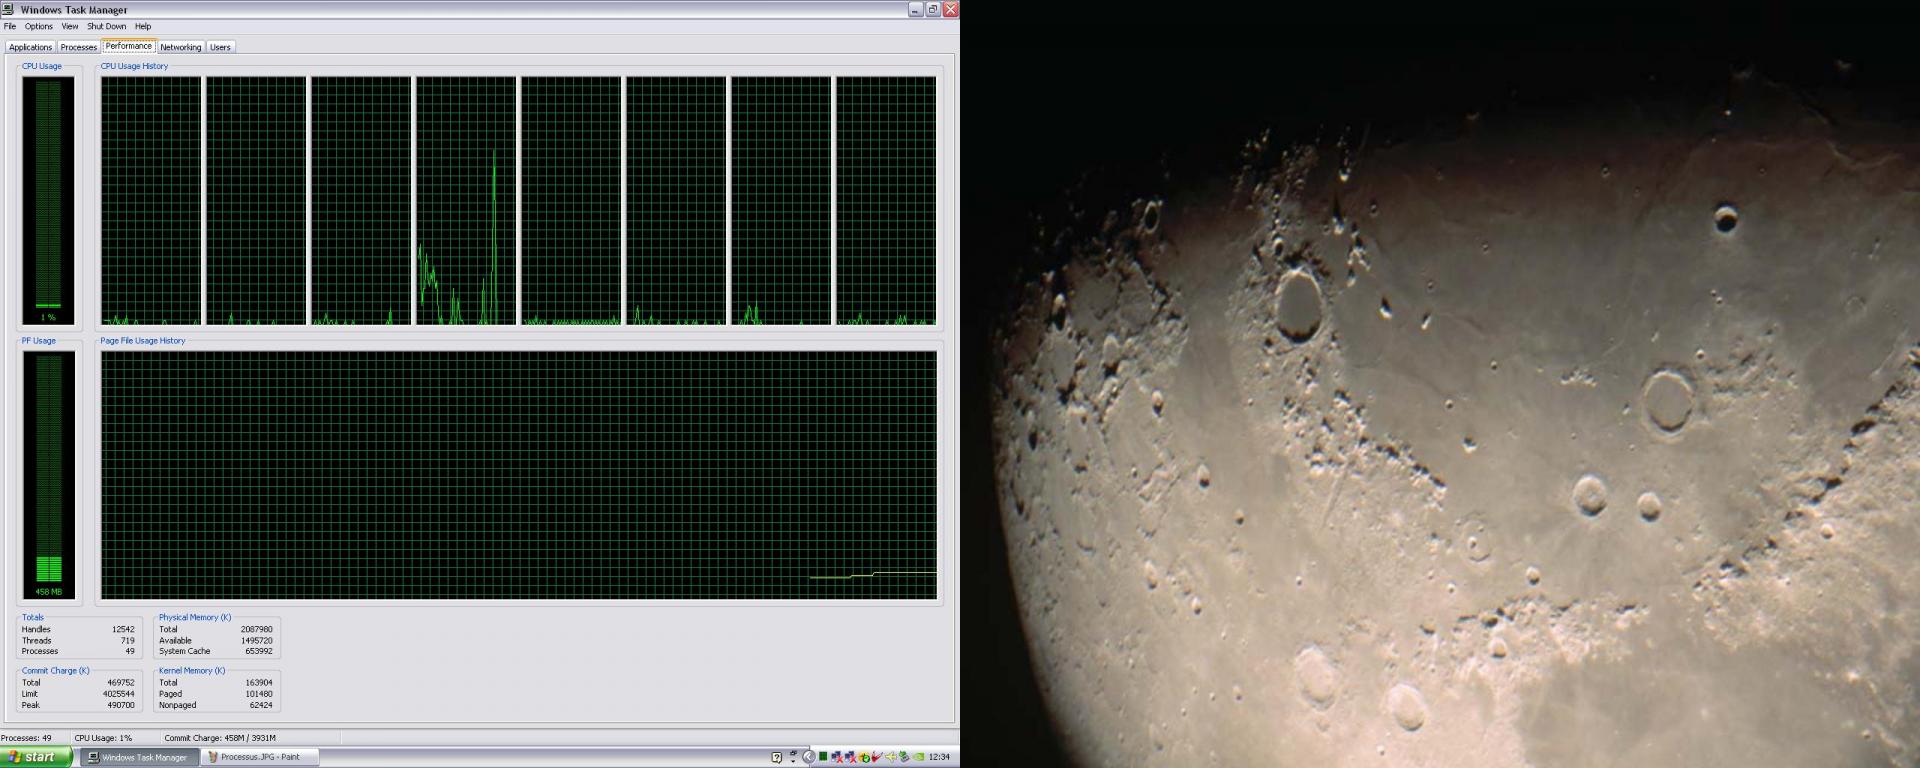Click Physical Memory Total value 2087980
The image size is (1920, 768).
256,630
